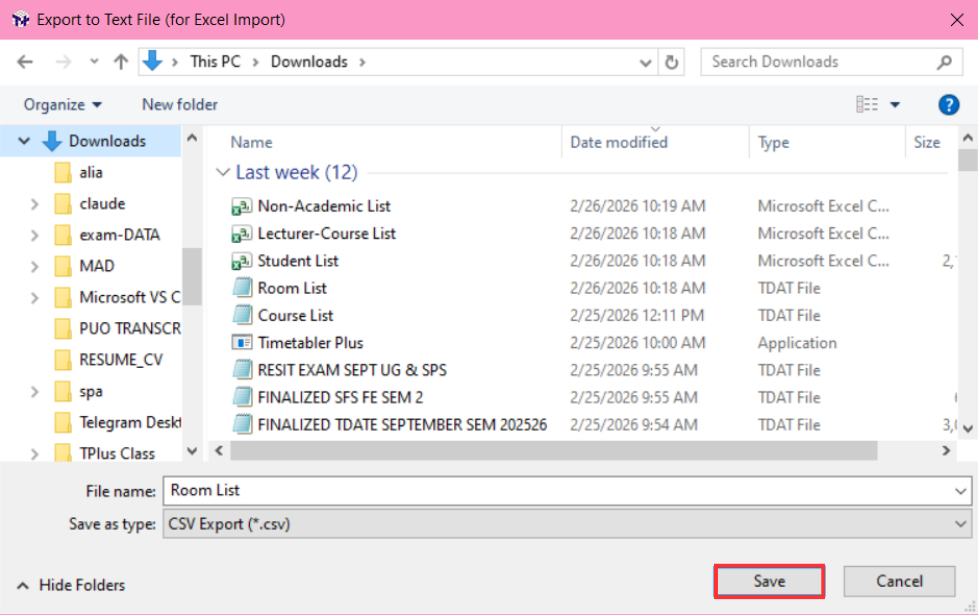The height and width of the screenshot is (615, 979).
Task: Refresh the Downloads folder view
Action: click(x=672, y=62)
